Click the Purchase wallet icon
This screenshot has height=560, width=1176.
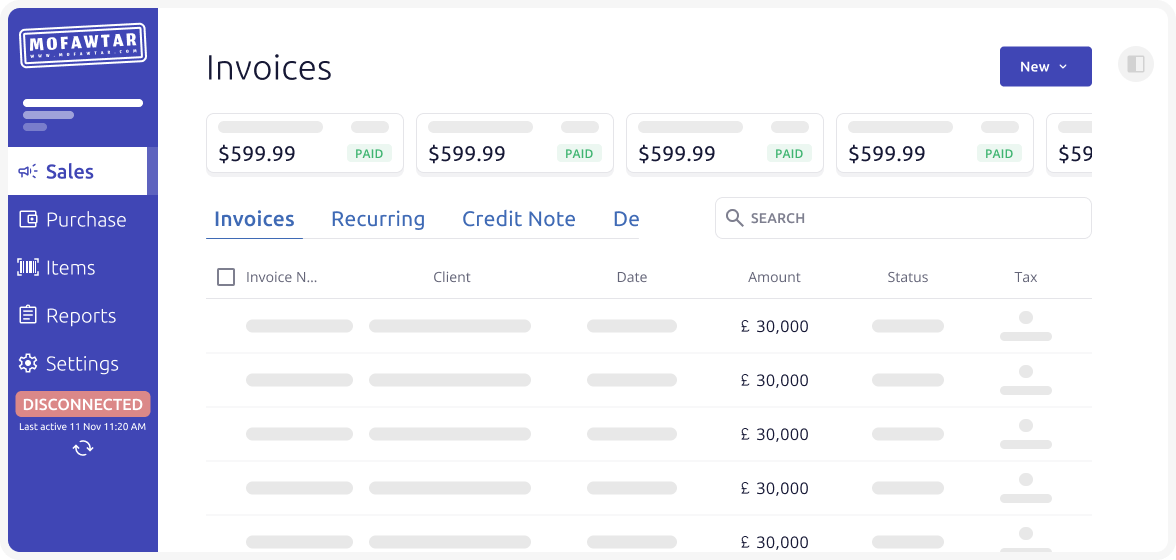pos(28,220)
